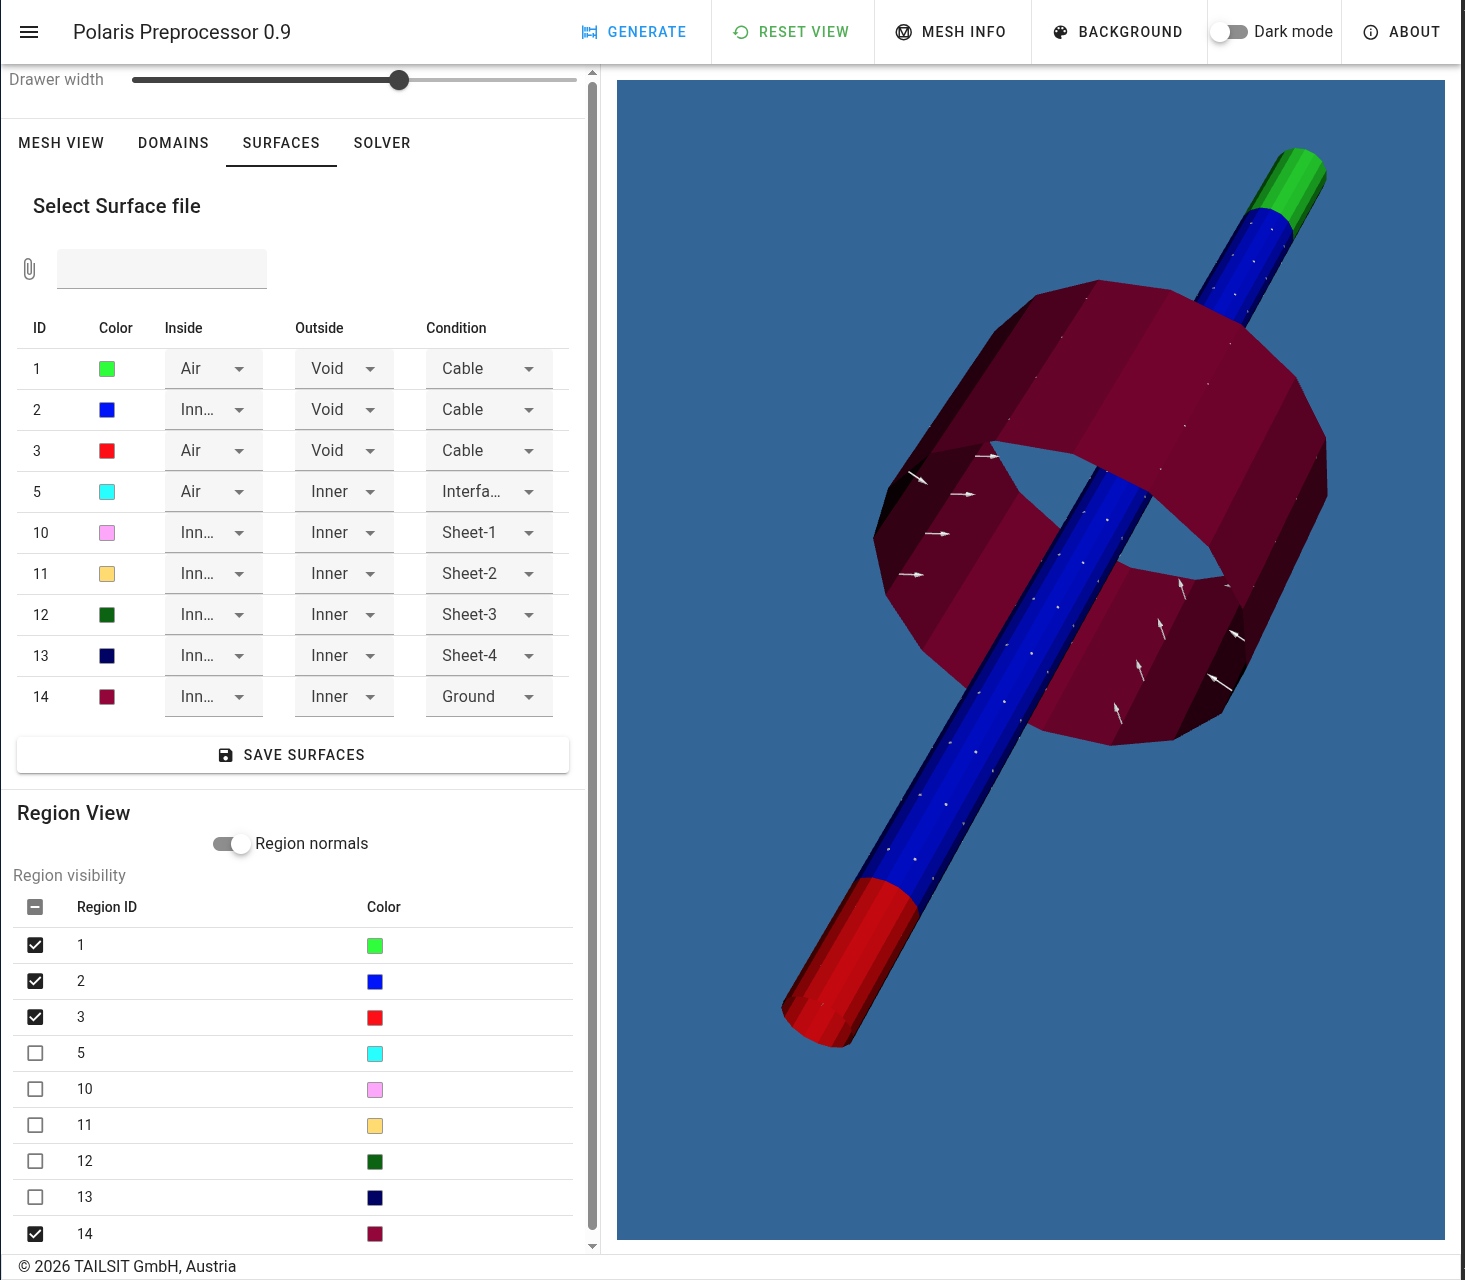Click the Generate toolbar icon
This screenshot has height=1280, width=1465.
click(590, 32)
